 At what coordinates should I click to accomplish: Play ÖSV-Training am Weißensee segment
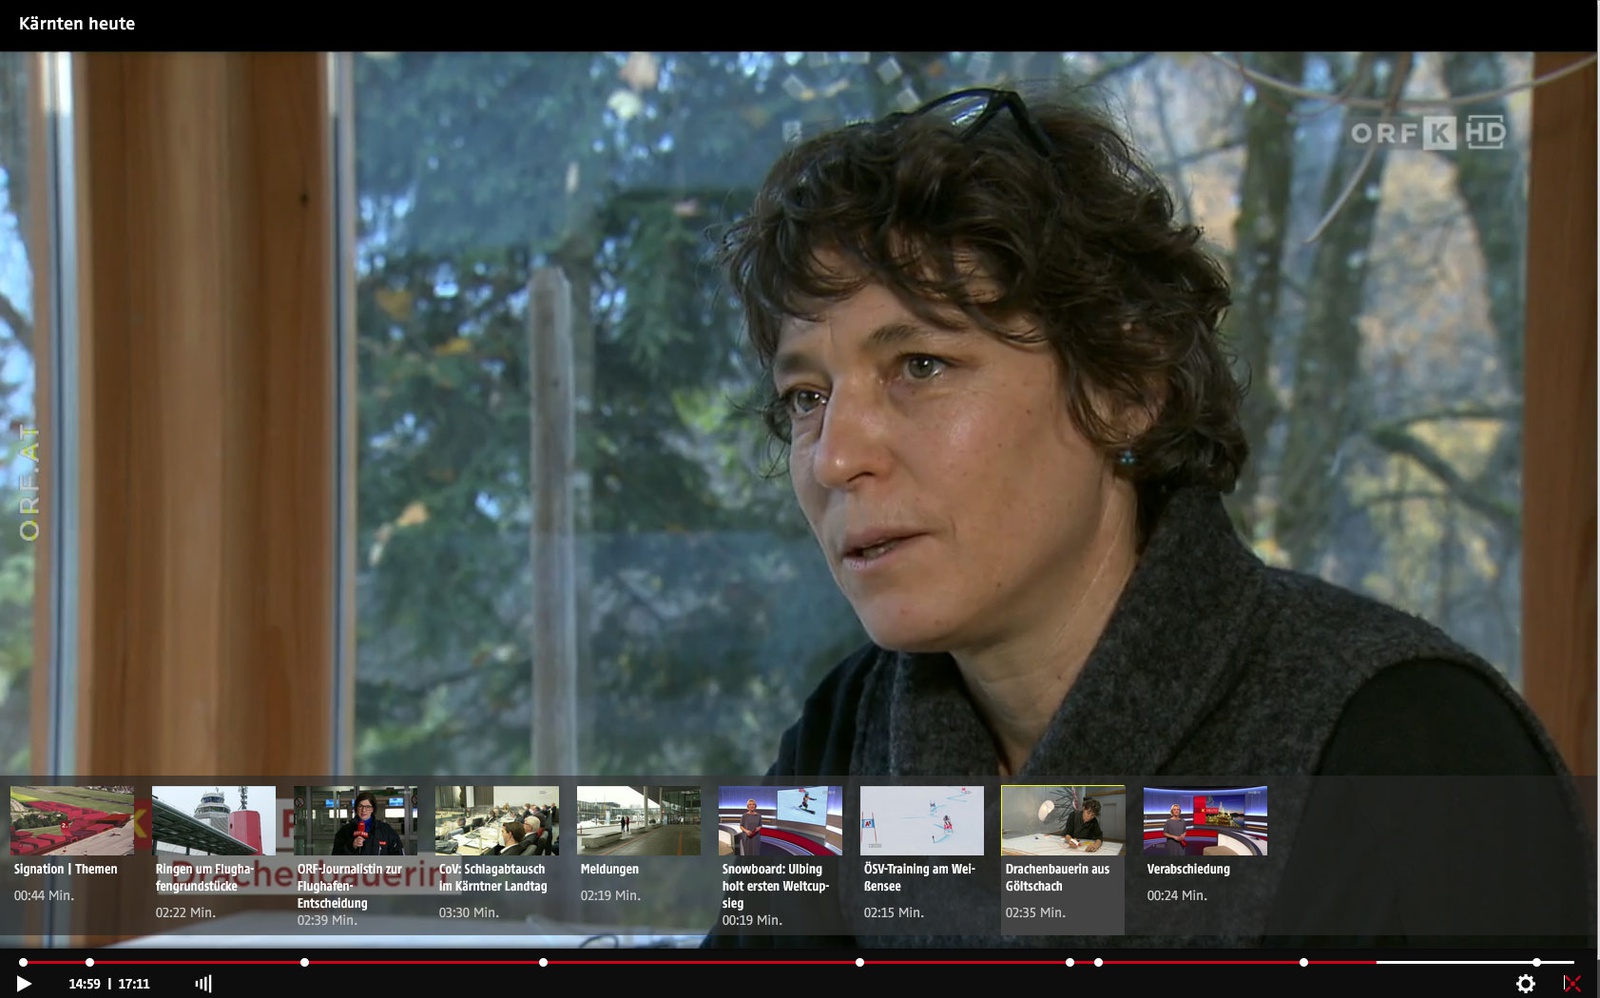click(921, 821)
